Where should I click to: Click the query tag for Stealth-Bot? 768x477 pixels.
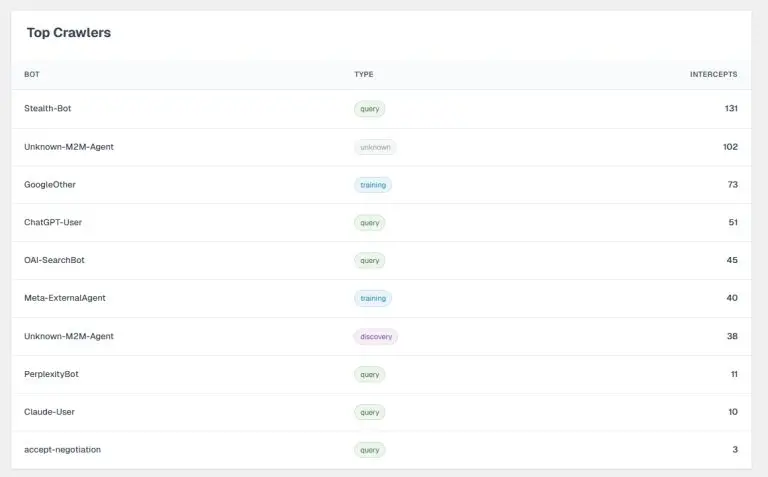[x=370, y=109]
